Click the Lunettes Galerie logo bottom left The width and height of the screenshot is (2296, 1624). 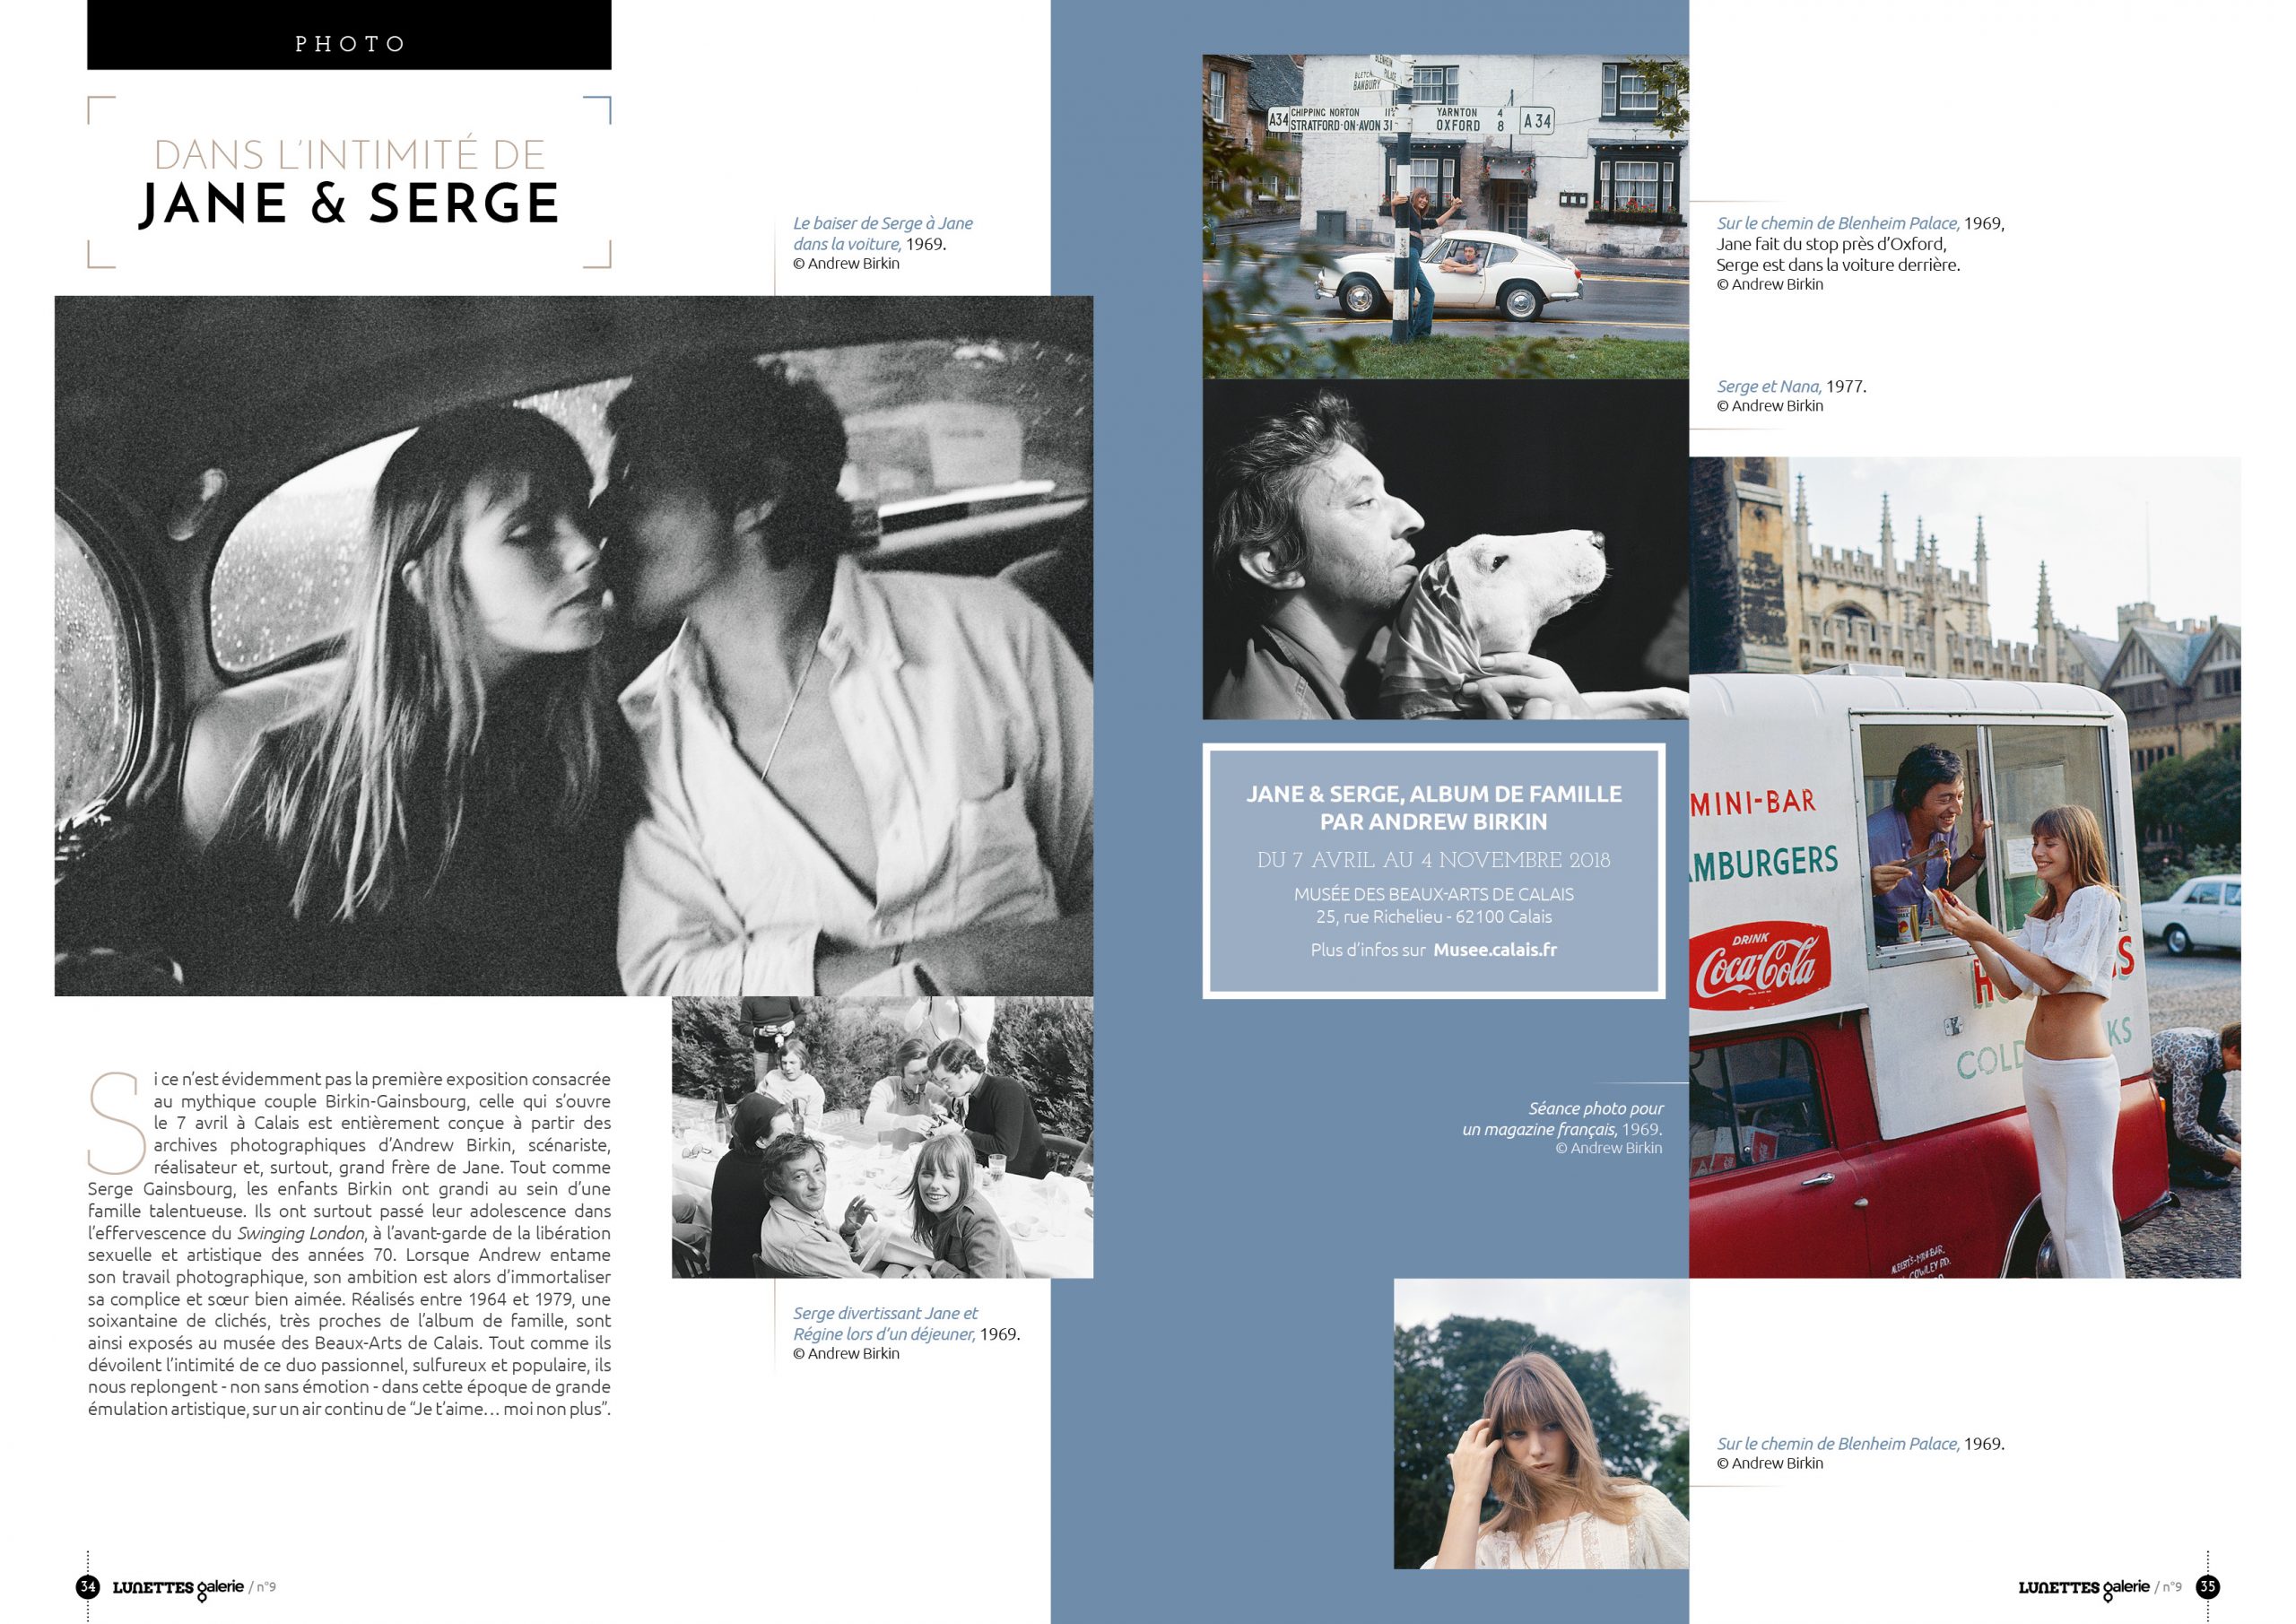click(x=178, y=1588)
